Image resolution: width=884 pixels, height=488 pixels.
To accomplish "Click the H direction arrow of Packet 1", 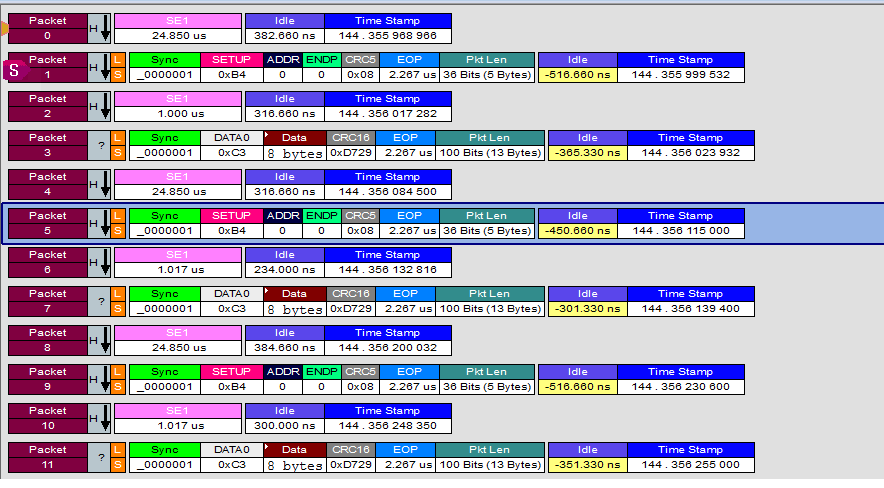I will [x=99, y=68].
